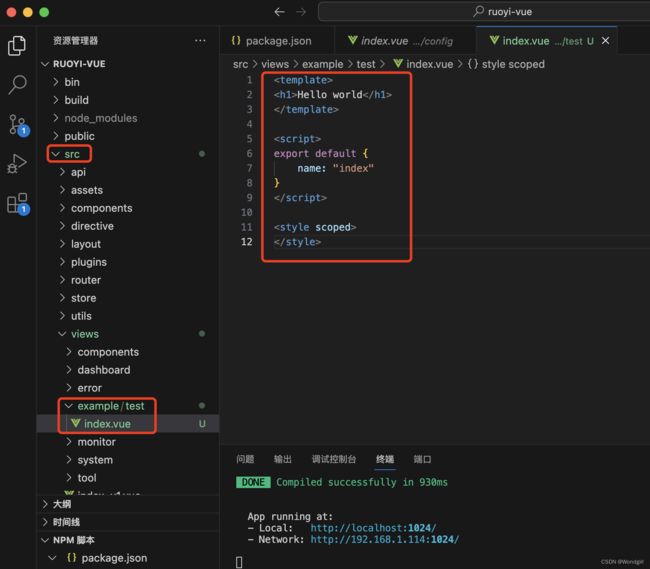Expand the 大纲 outline section
Viewport: 650px width, 569px height.
click(x=128, y=504)
